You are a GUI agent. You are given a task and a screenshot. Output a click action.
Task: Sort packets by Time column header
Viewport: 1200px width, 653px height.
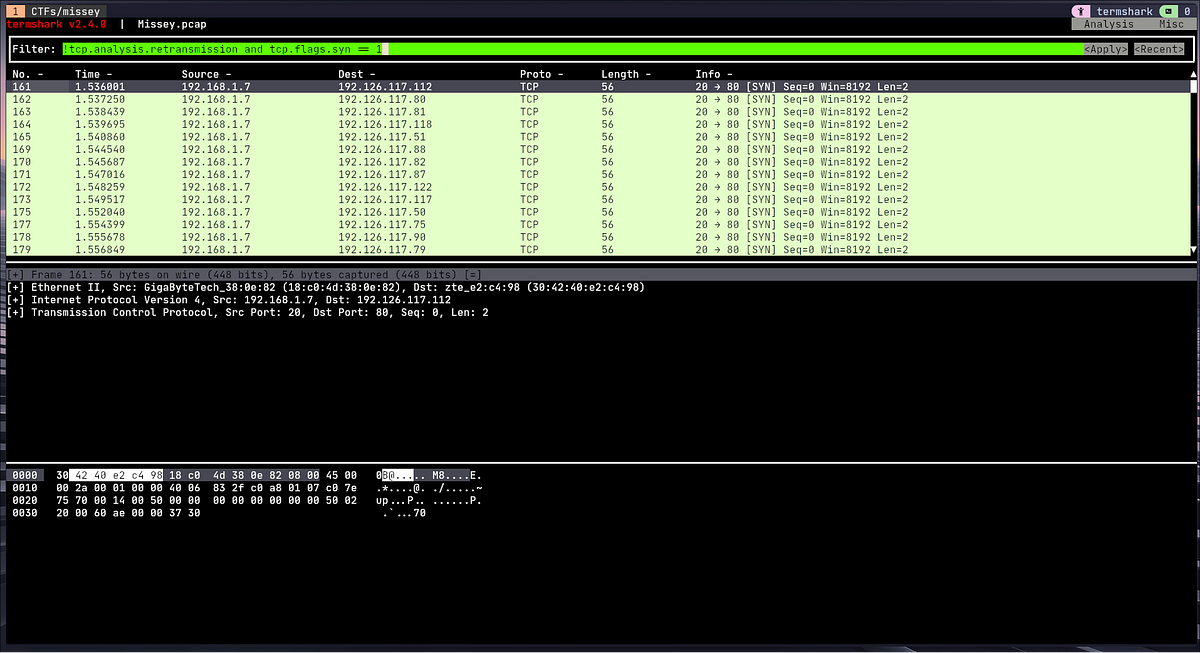click(x=93, y=75)
